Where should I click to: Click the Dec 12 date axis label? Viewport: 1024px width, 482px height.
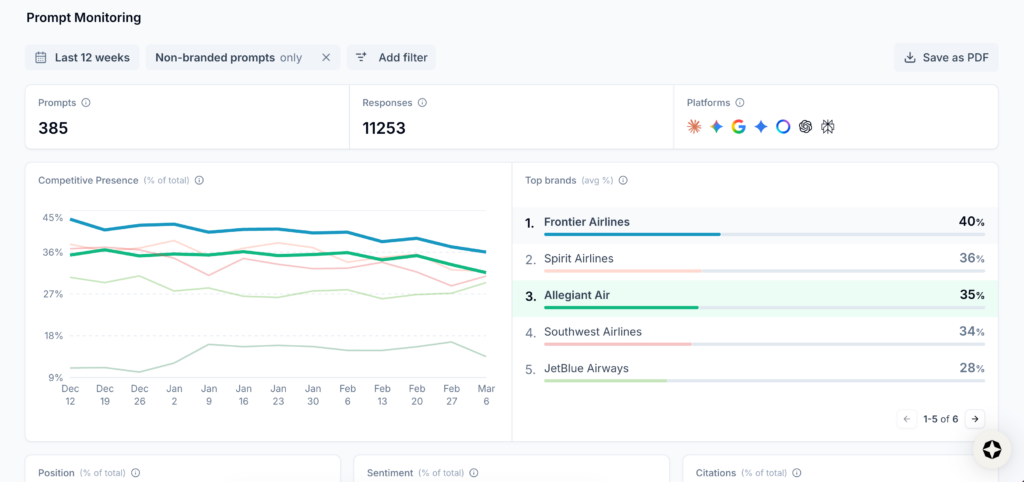click(x=70, y=394)
